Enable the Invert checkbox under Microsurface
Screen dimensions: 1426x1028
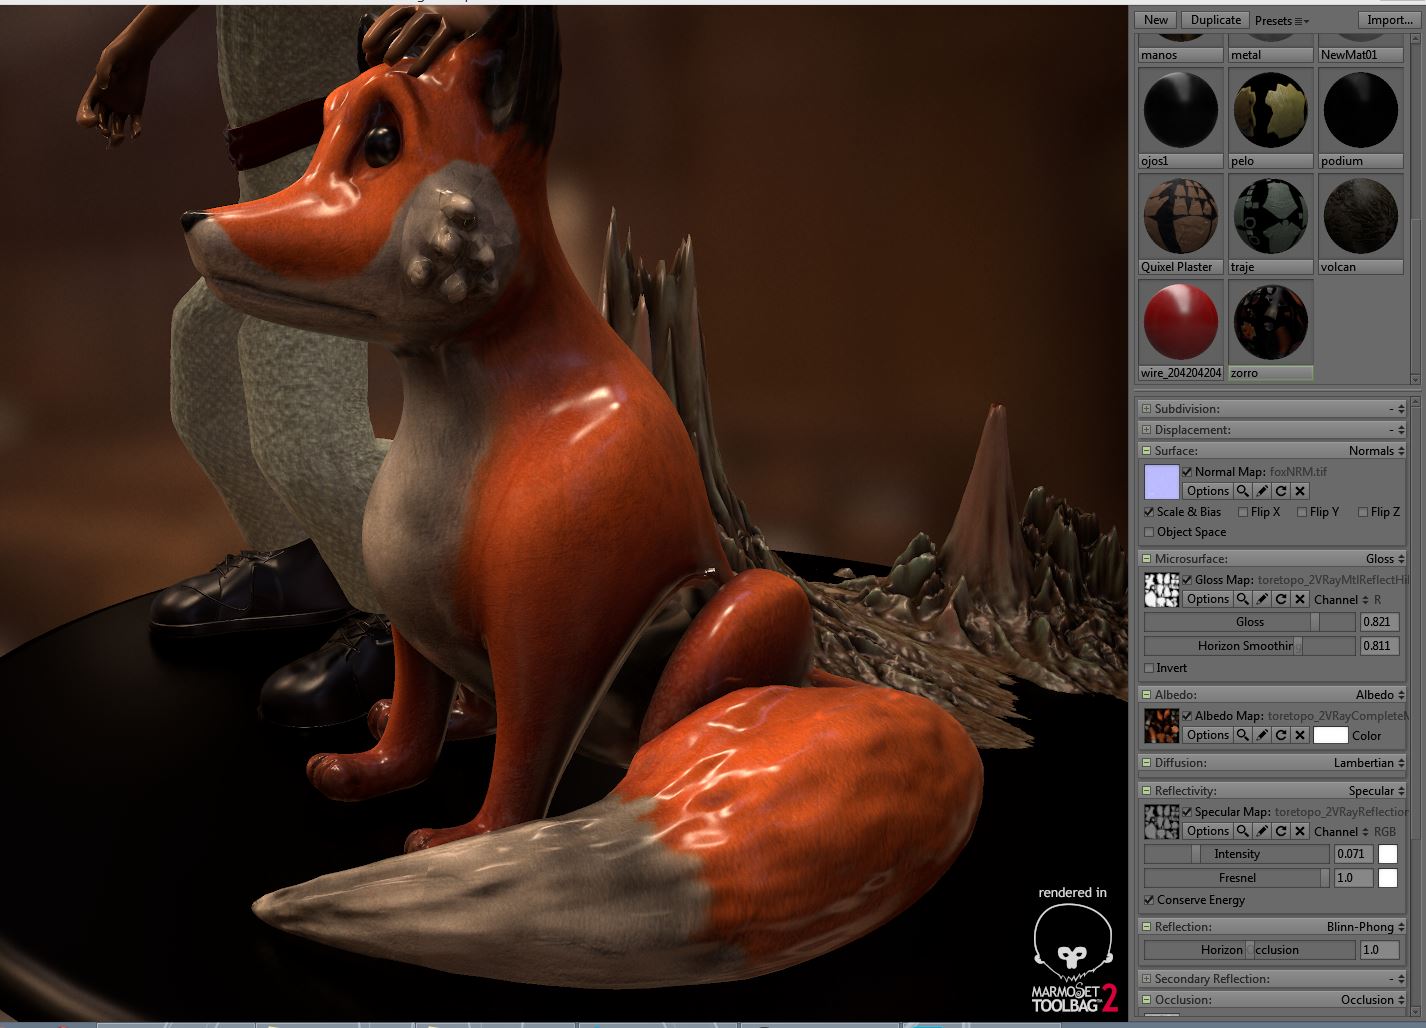pyautogui.click(x=1149, y=668)
